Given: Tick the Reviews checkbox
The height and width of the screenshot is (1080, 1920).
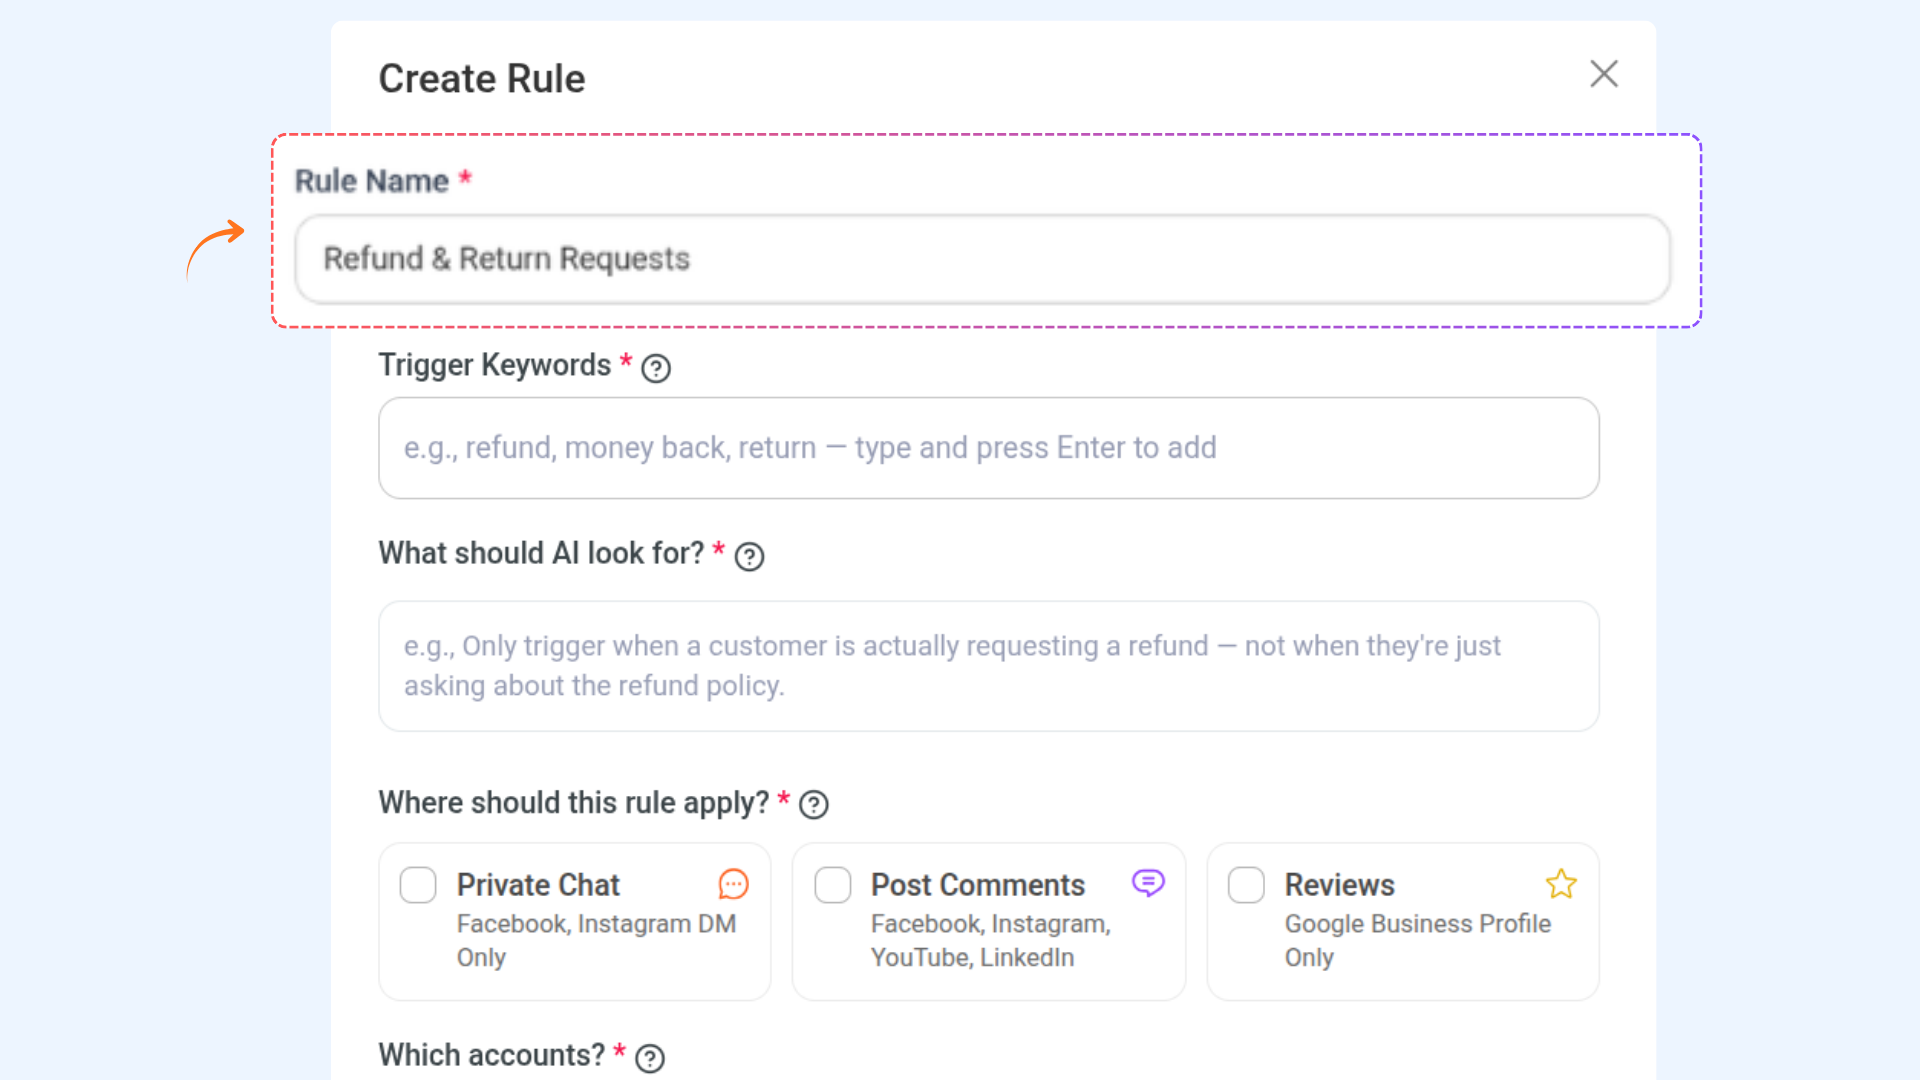Looking at the screenshot, I should click(x=1246, y=885).
